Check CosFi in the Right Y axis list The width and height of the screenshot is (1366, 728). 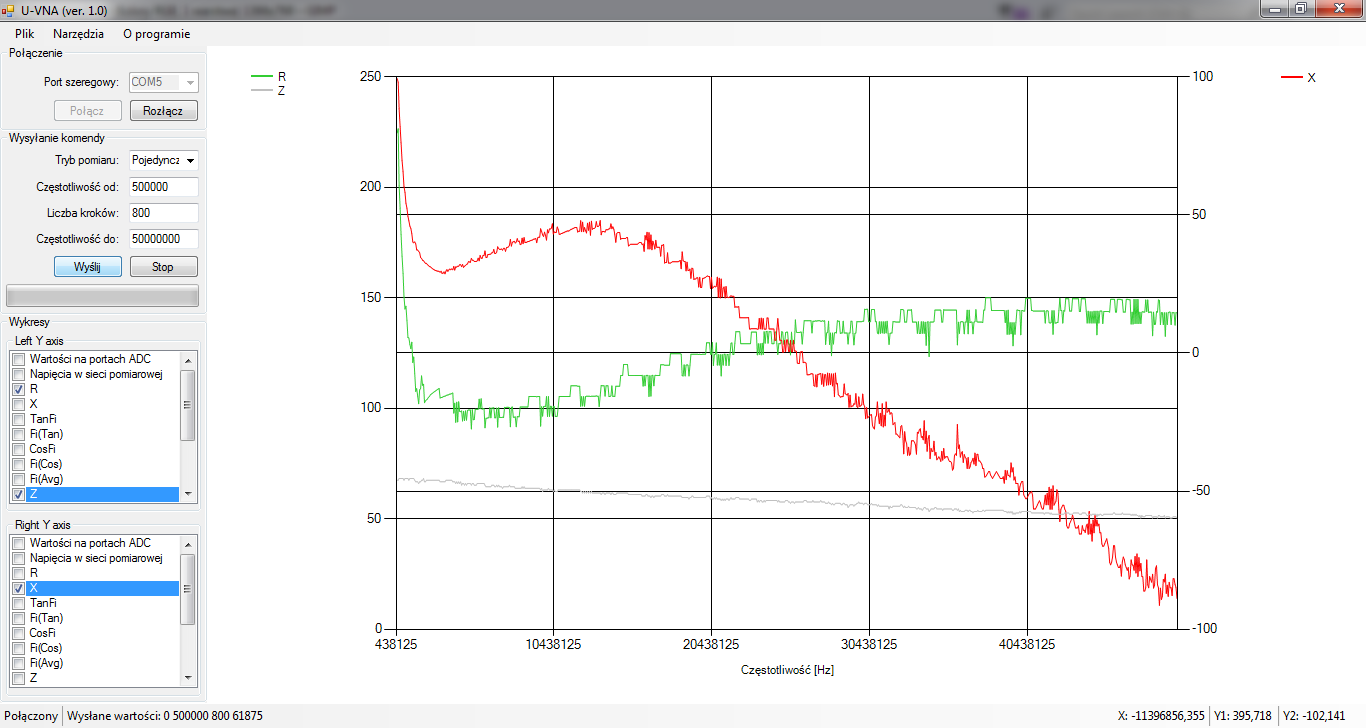tap(18, 633)
